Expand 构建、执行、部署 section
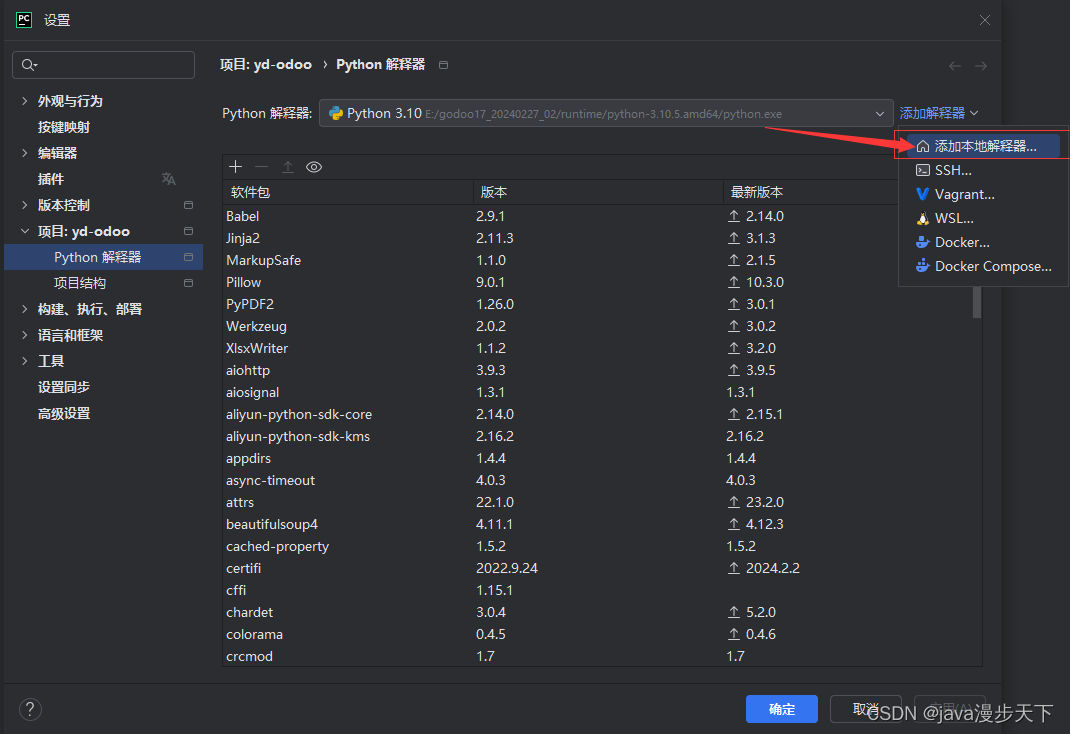The height and width of the screenshot is (734, 1070). [25, 309]
